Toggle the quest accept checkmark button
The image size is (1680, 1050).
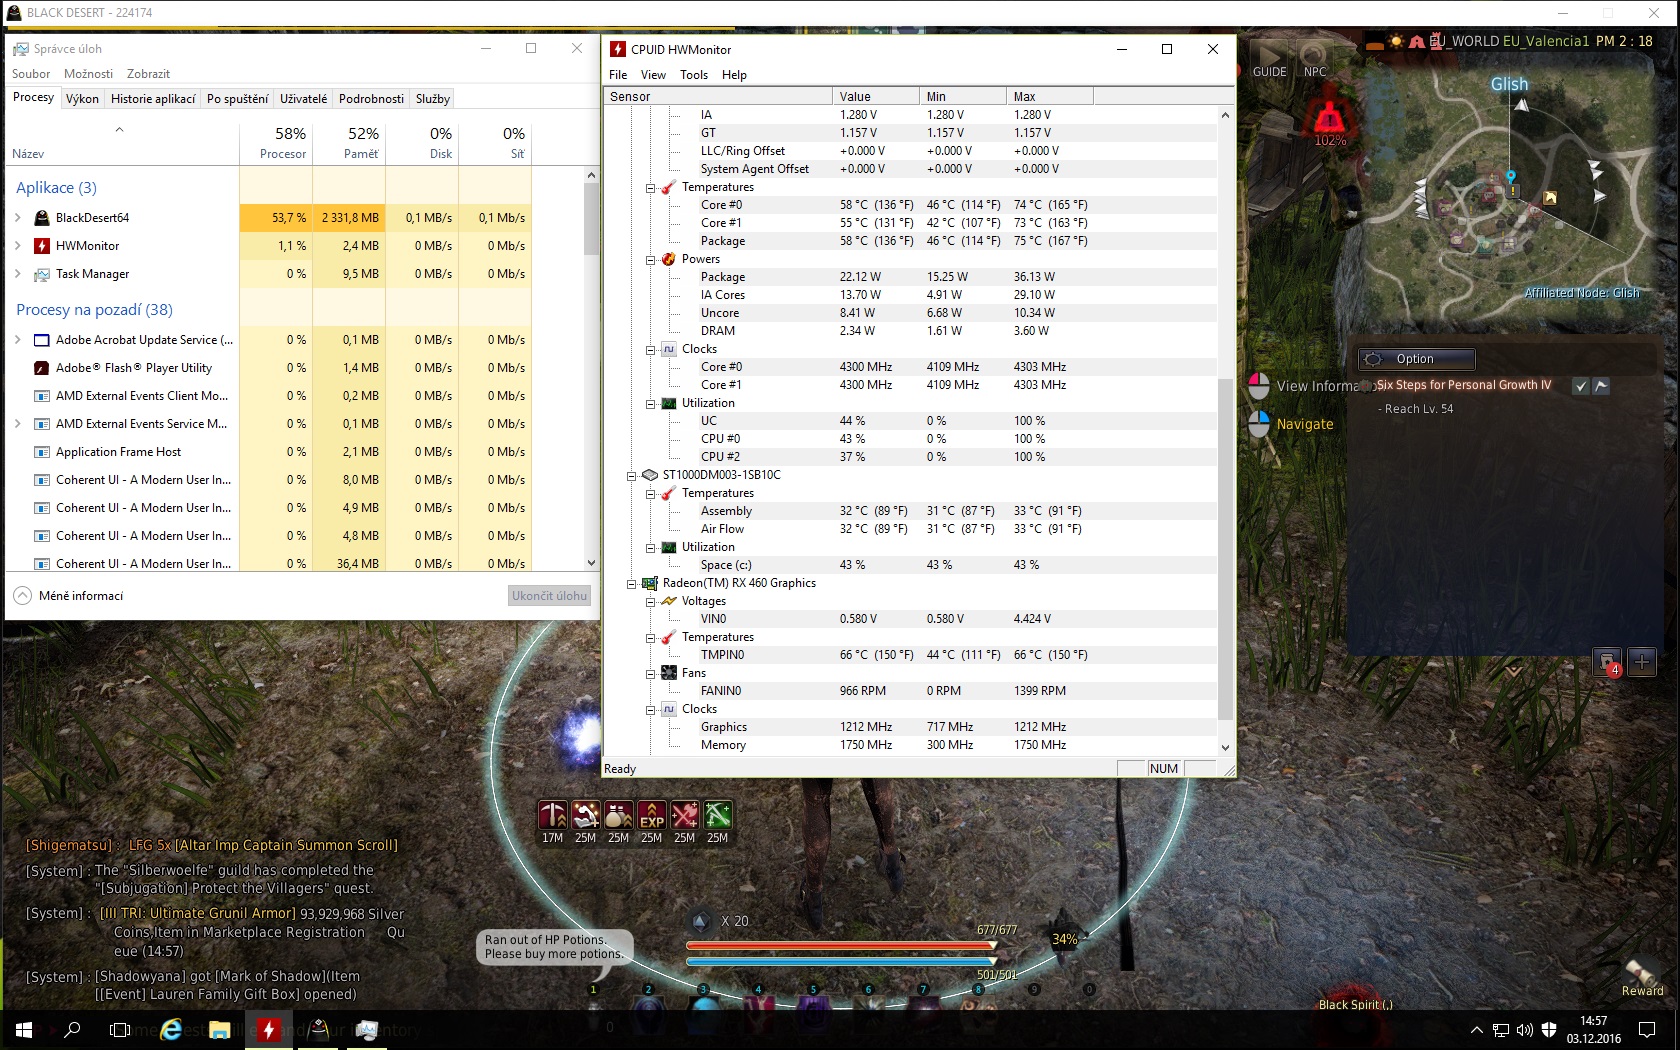(x=1581, y=386)
